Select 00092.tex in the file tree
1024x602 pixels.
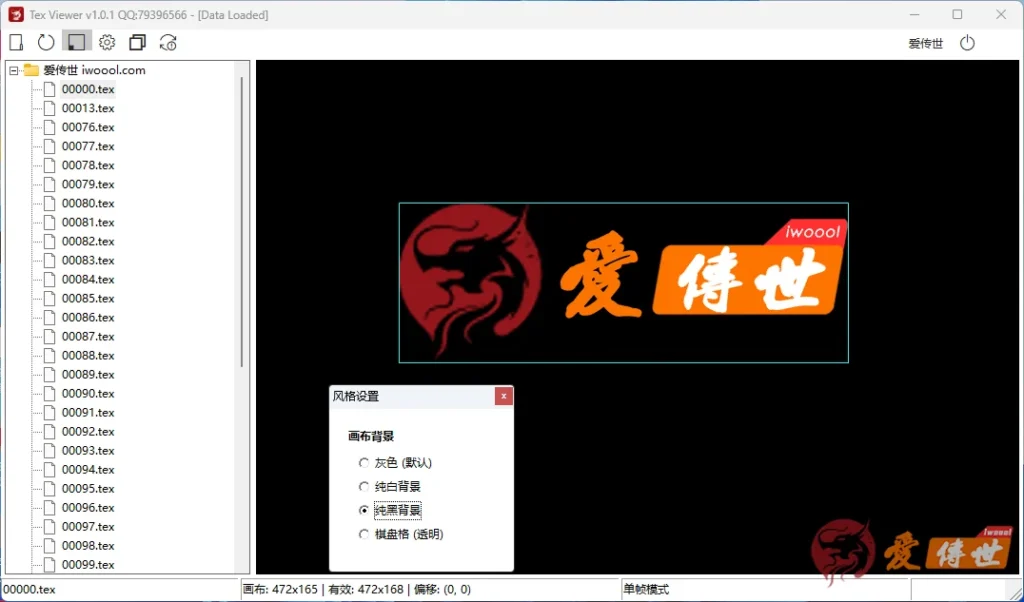(x=88, y=432)
